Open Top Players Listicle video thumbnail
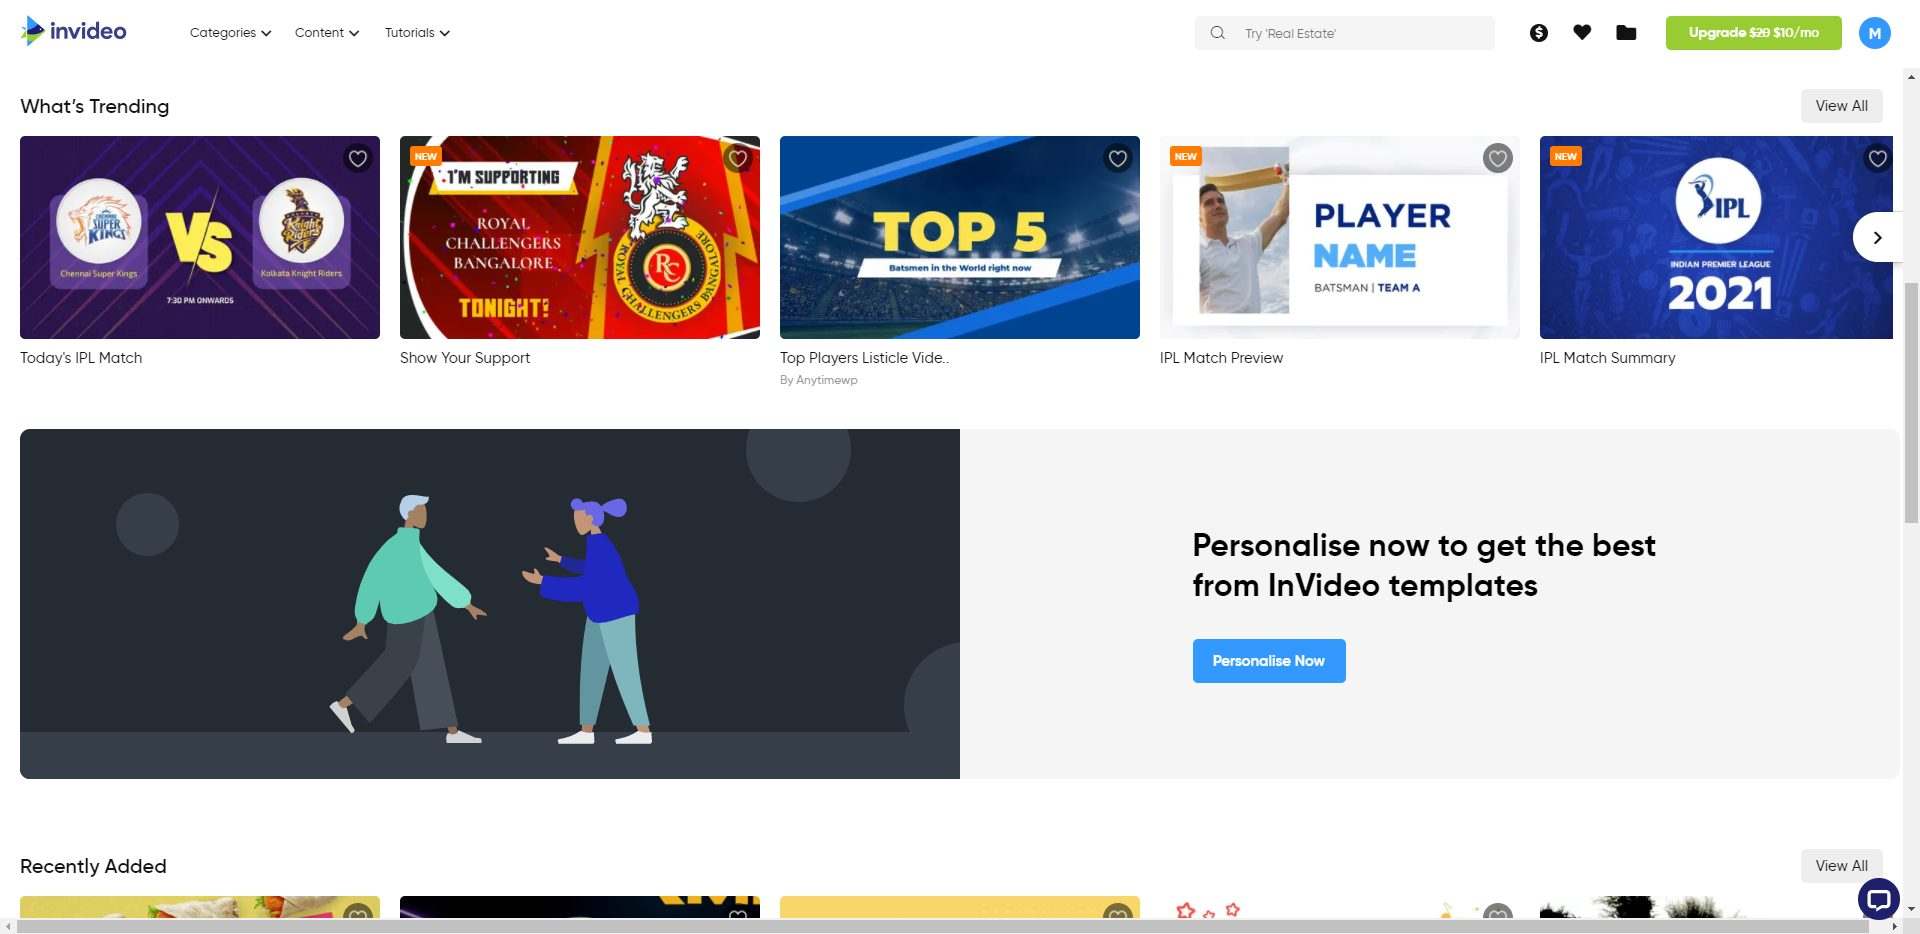 959,237
